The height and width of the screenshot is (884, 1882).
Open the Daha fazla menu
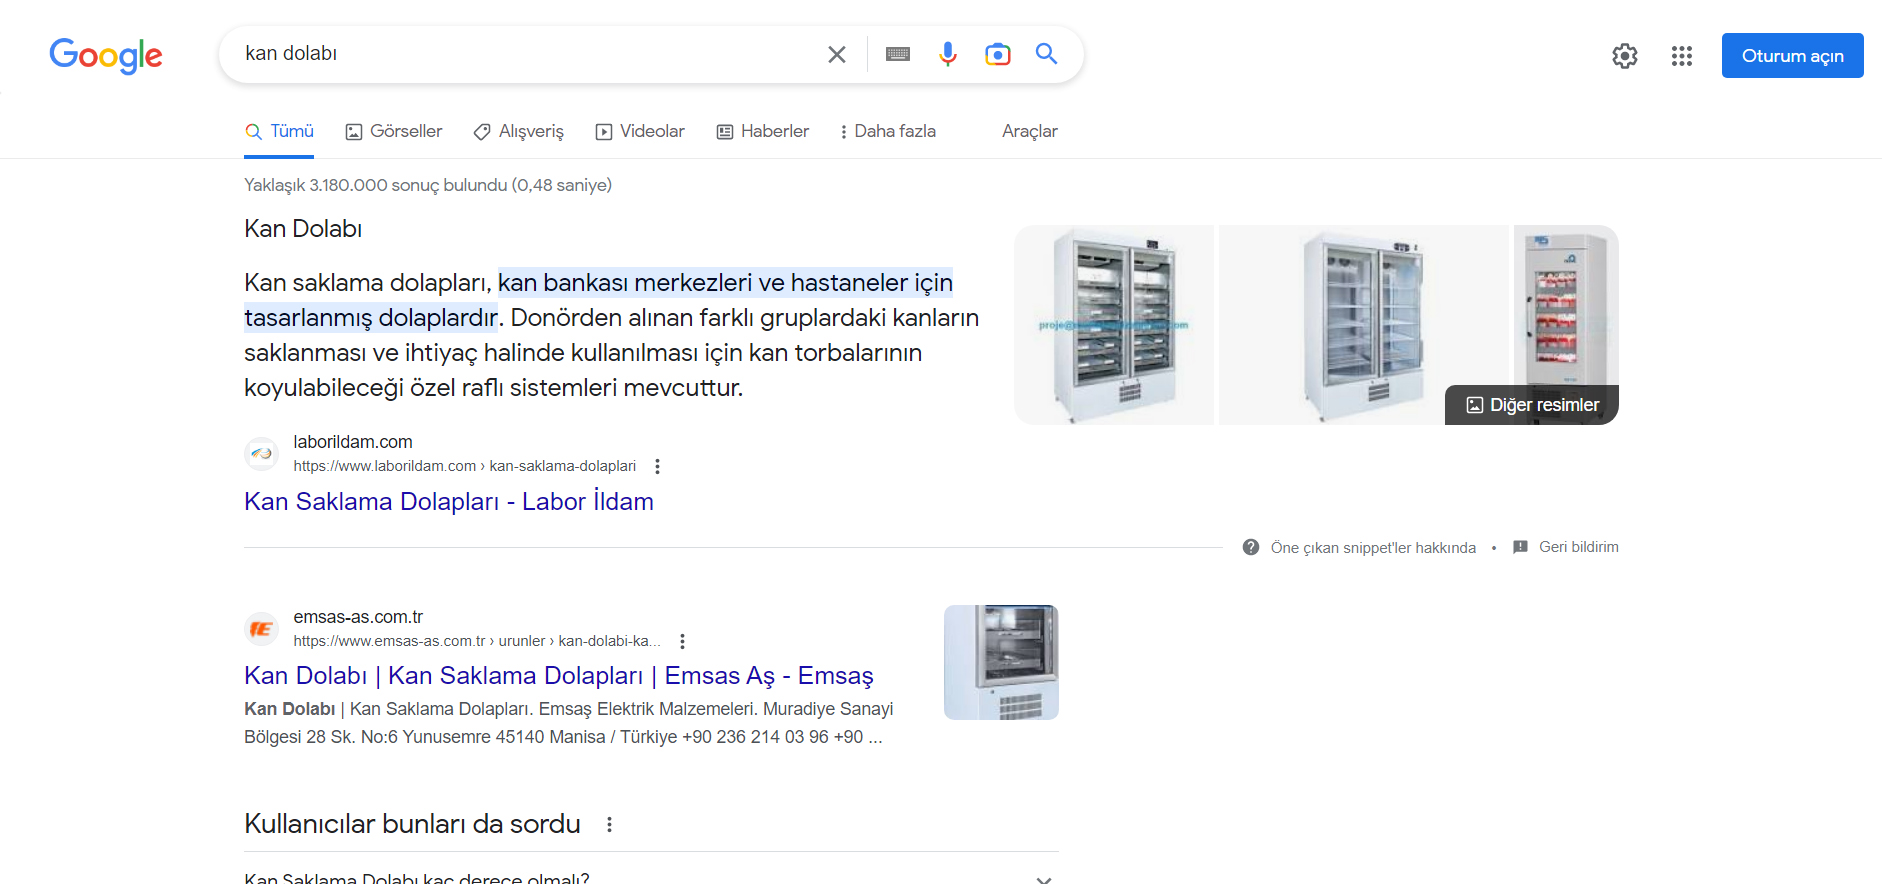(x=888, y=131)
